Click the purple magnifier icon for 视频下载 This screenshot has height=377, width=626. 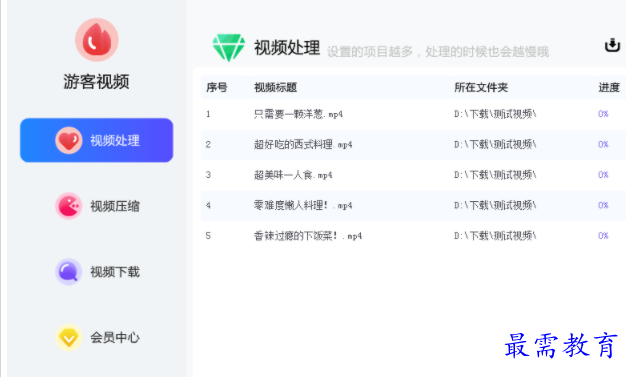click(69, 272)
